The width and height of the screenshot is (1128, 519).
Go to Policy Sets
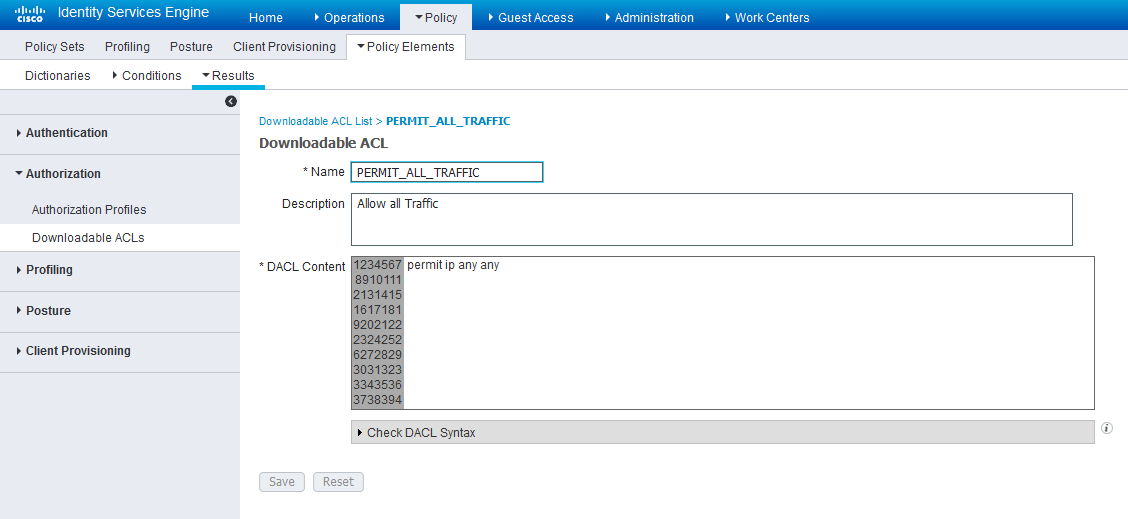point(55,47)
